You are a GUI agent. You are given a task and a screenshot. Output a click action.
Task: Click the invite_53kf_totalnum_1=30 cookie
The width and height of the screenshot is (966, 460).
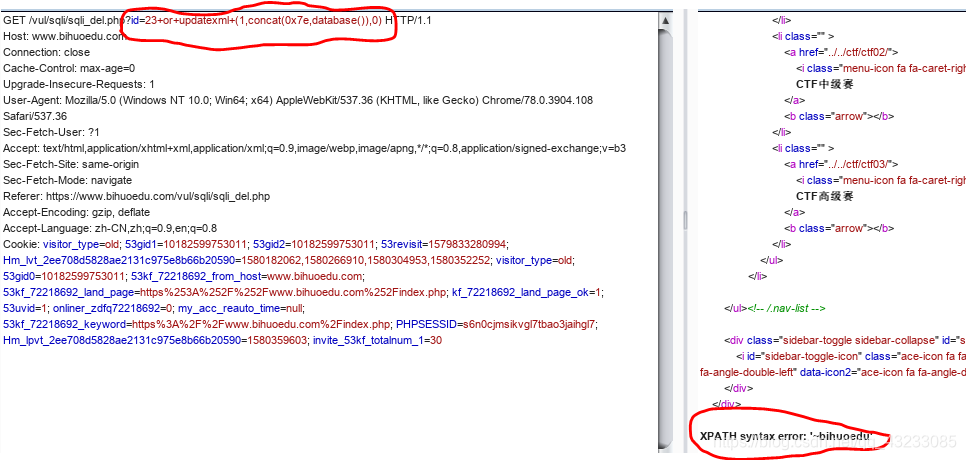pos(378,341)
